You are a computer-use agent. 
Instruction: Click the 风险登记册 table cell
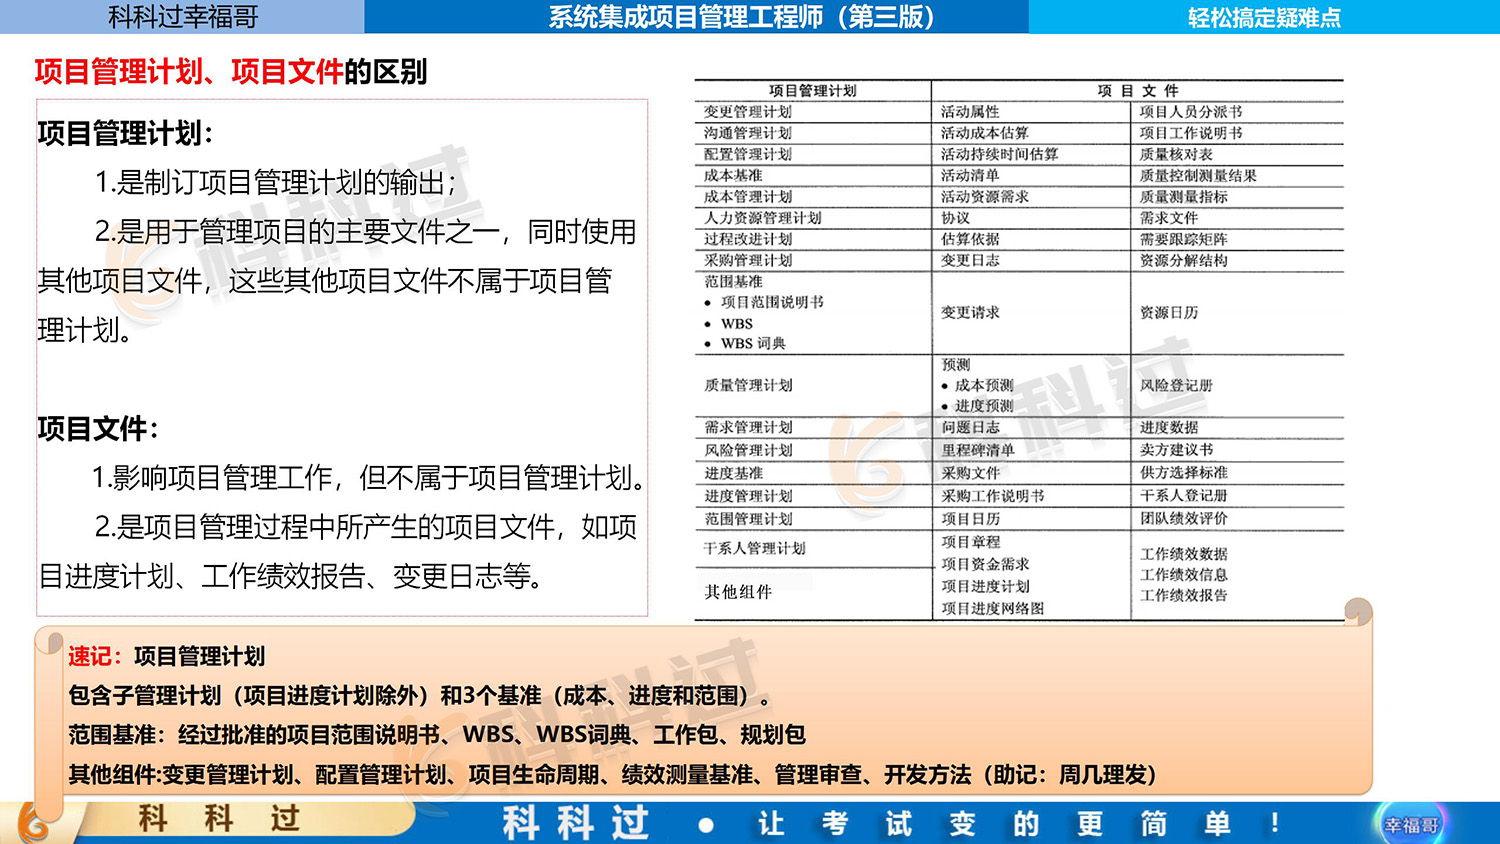click(1176, 385)
